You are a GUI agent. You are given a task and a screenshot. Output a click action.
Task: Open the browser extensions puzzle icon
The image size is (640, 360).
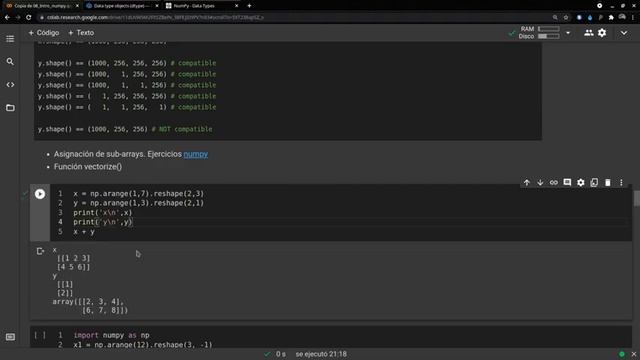coord(611,18)
